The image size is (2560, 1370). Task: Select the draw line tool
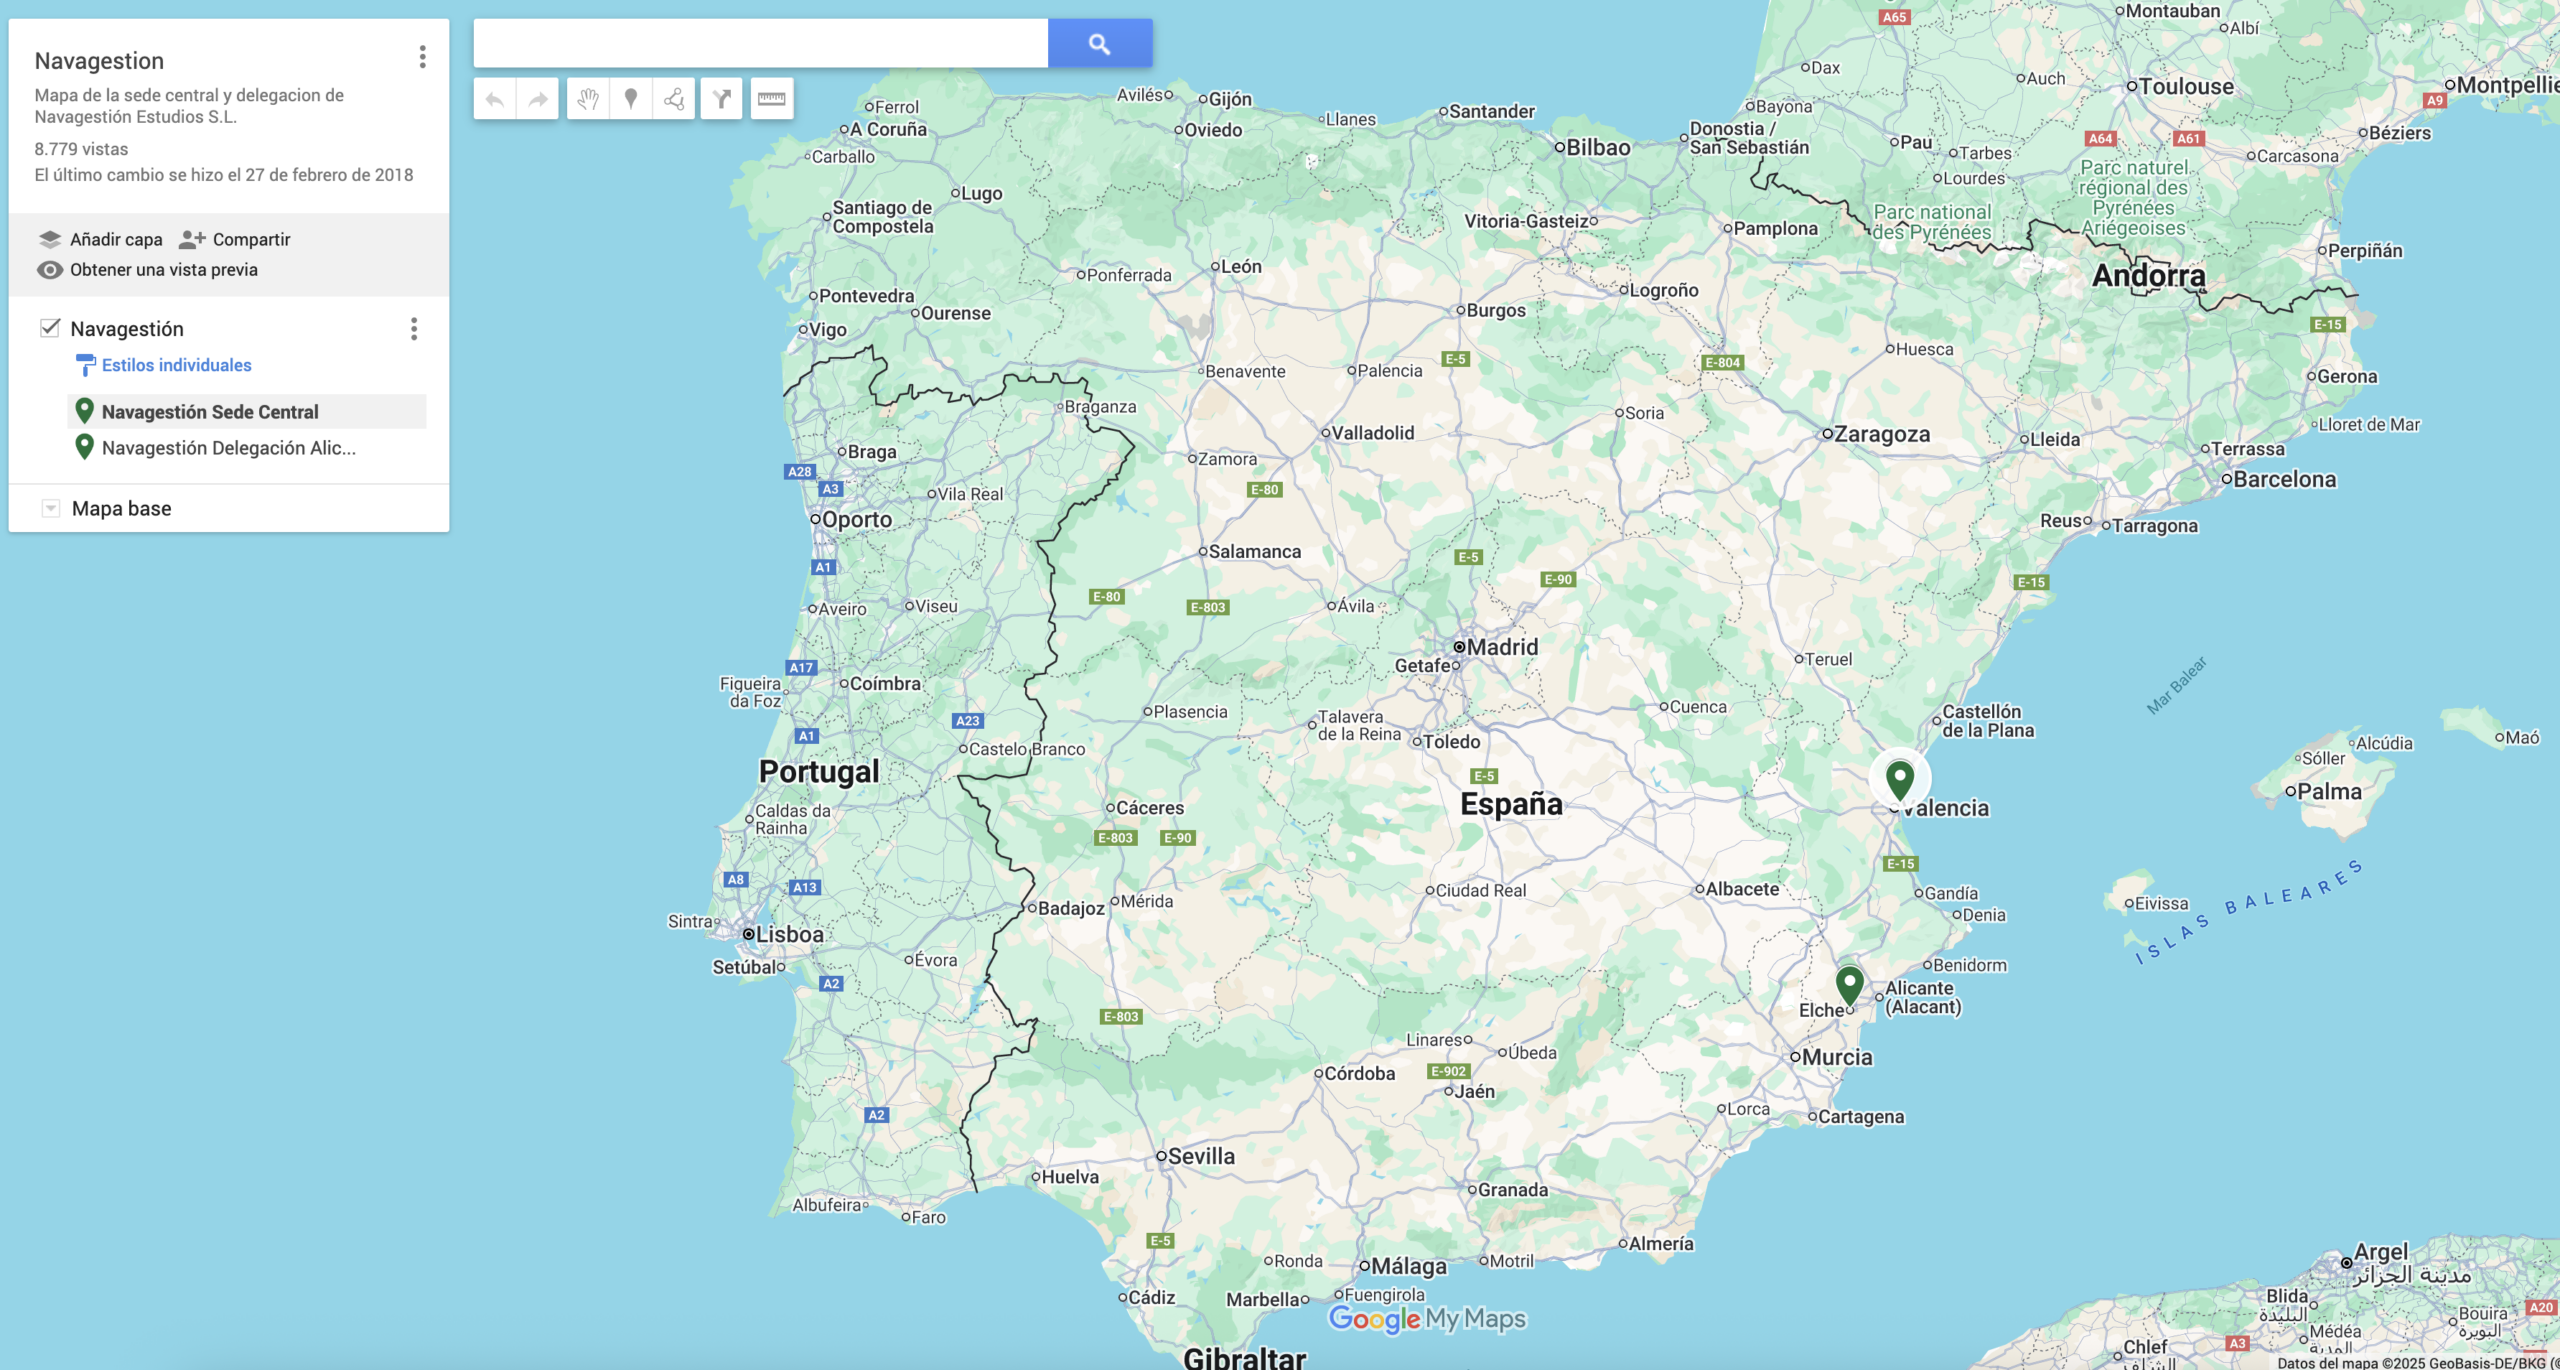point(674,99)
